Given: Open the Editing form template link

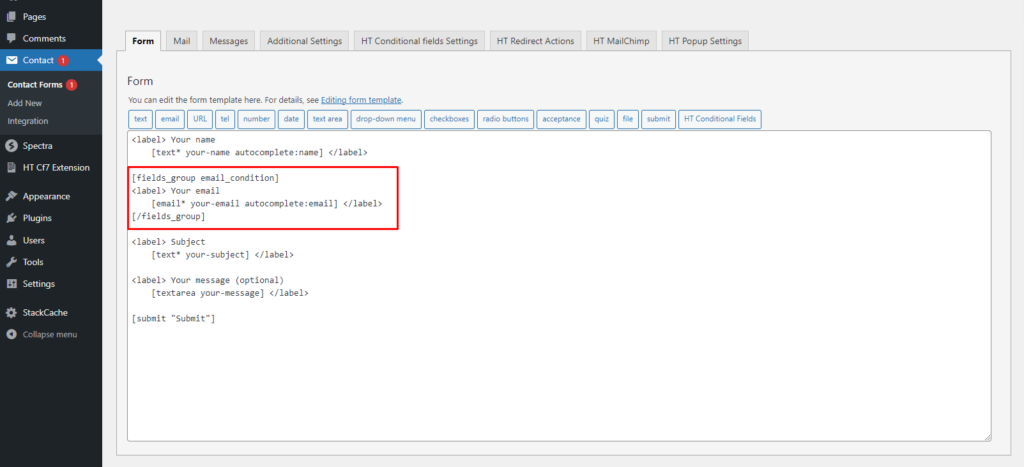Looking at the screenshot, I should click(361, 100).
